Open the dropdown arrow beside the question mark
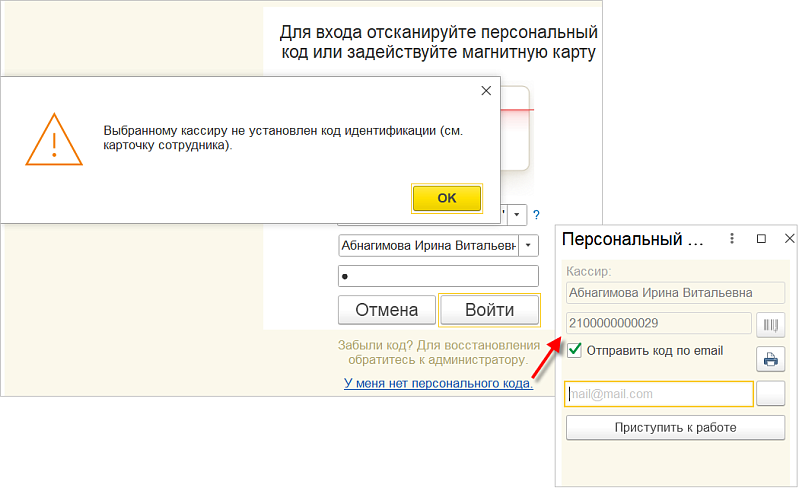The image size is (799, 488). coord(517,215)
